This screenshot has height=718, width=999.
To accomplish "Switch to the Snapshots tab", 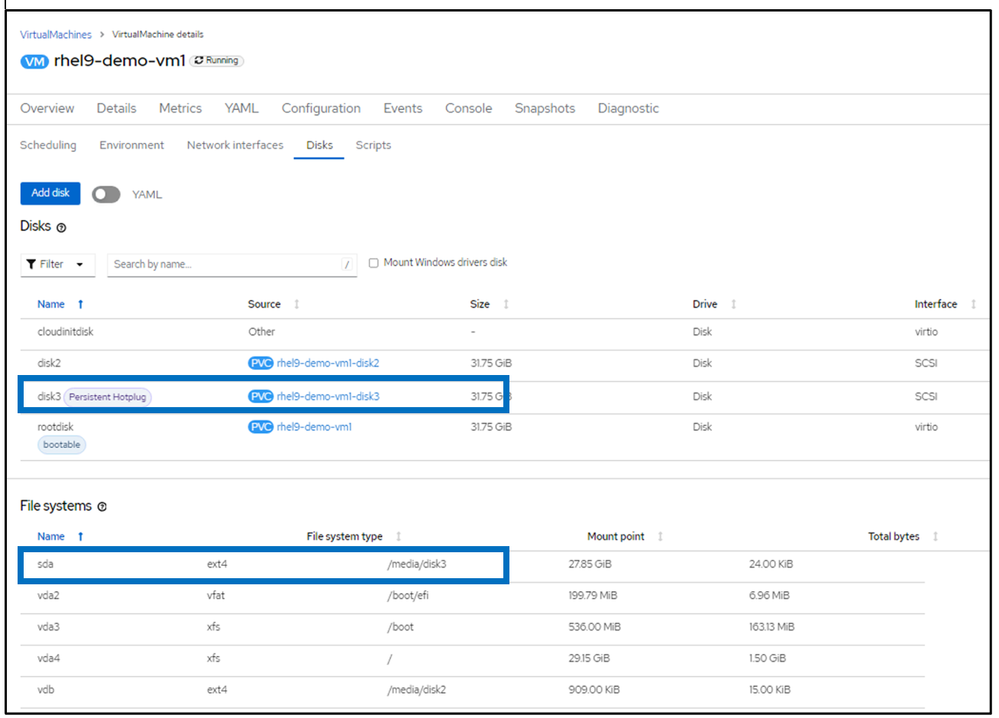I will (x=544, y=108).
